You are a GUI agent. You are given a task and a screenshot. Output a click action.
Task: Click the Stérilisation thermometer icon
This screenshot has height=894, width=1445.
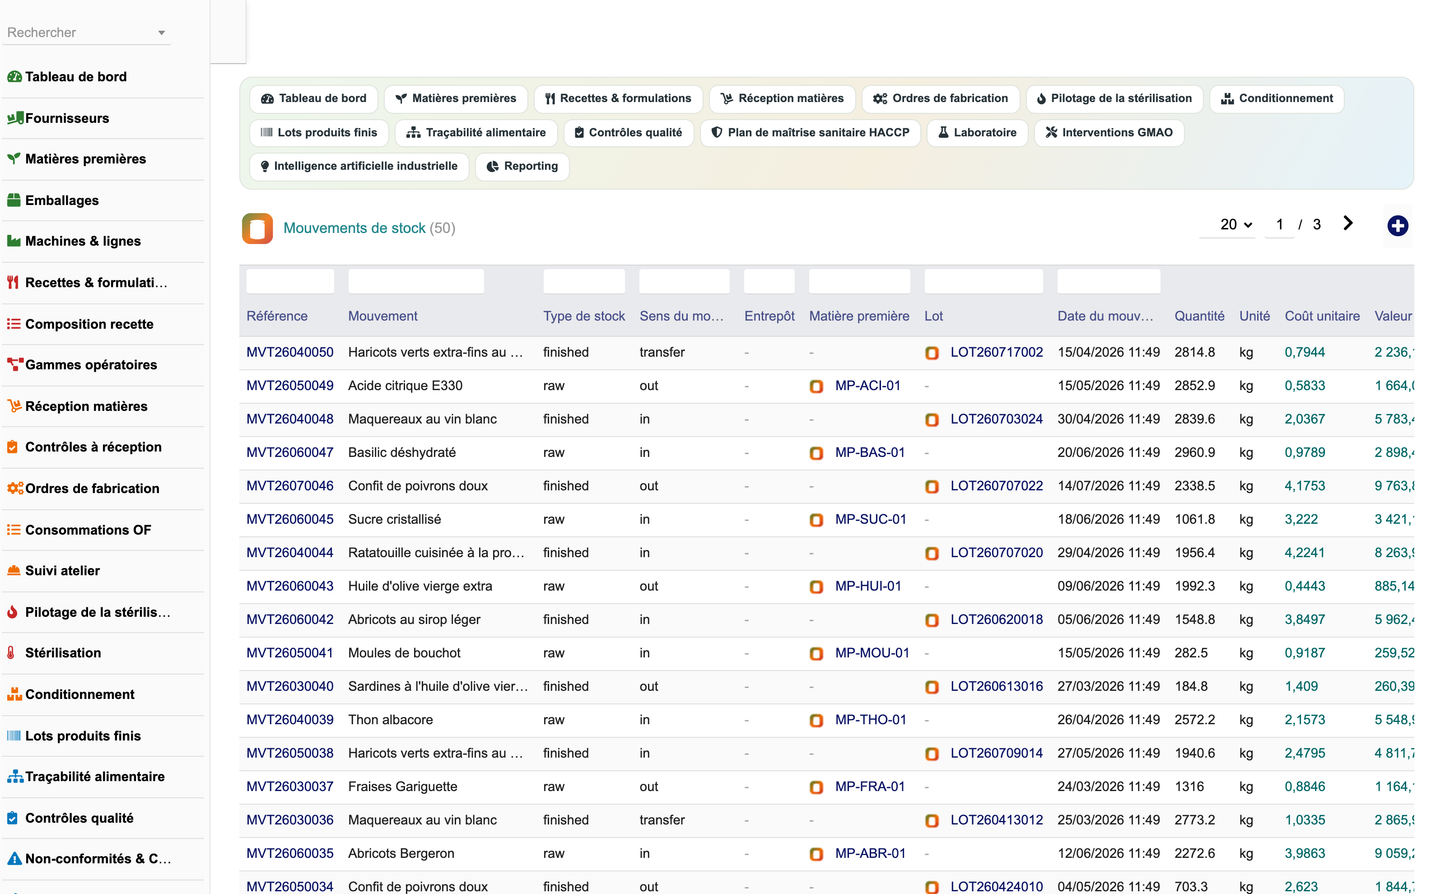(x=12, y=653)
